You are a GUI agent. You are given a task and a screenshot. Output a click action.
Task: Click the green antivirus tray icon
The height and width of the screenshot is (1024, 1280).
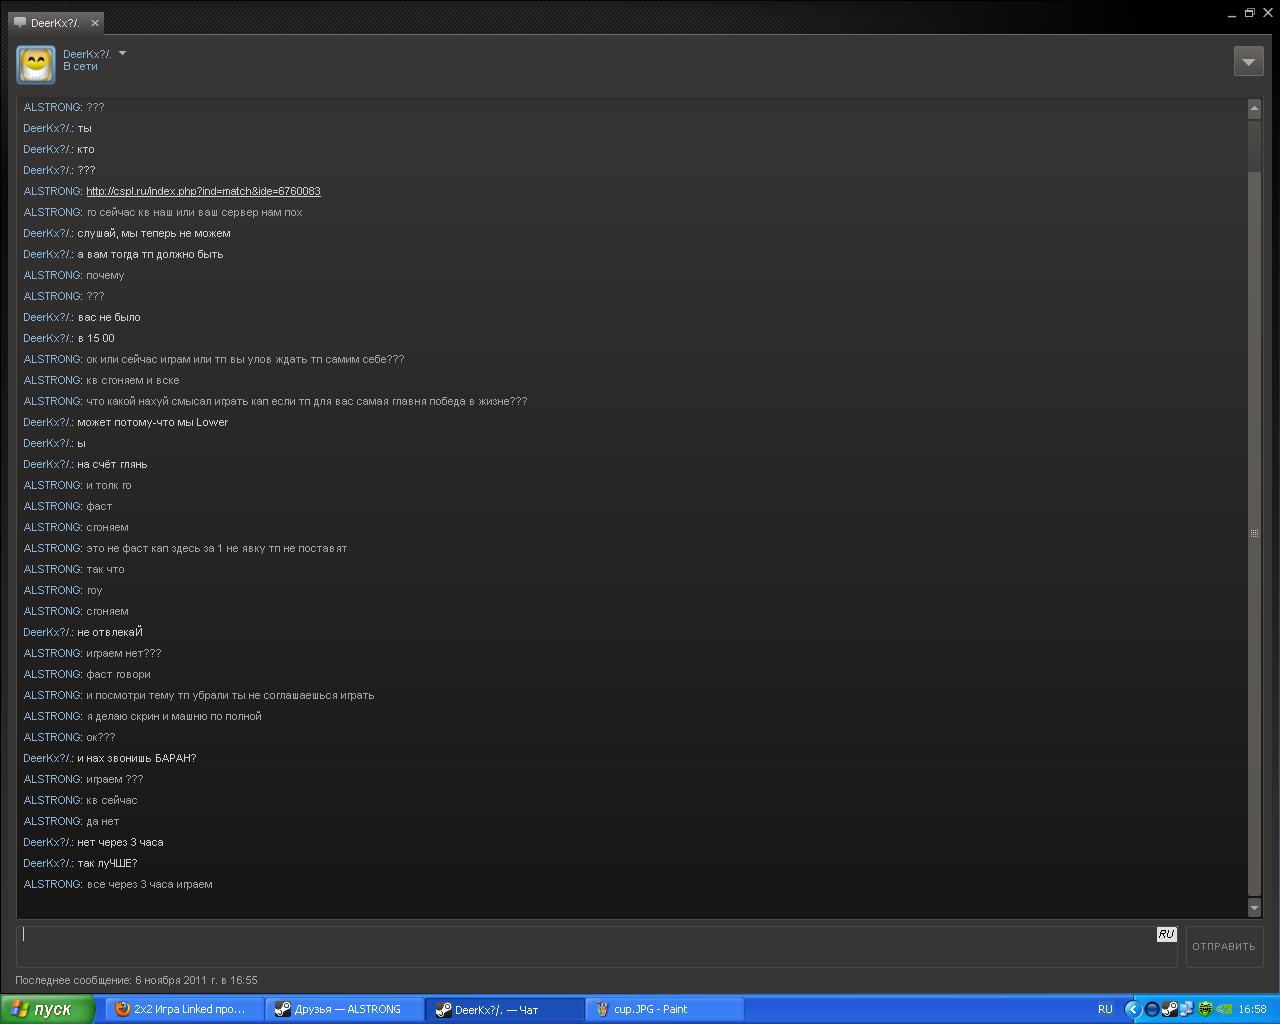(1205, 1009)
